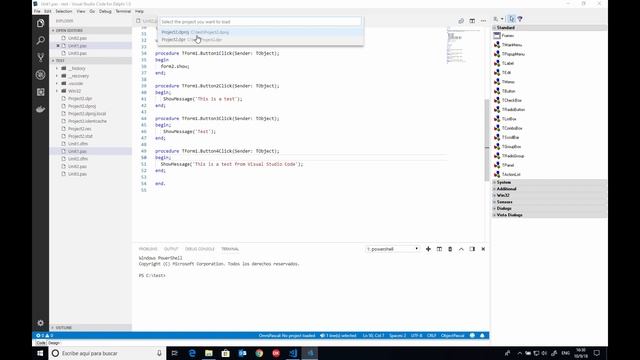This screenshot has width=640, height=360.
Task: Focus the project selection input field
Action: click(x=260, y=22)
